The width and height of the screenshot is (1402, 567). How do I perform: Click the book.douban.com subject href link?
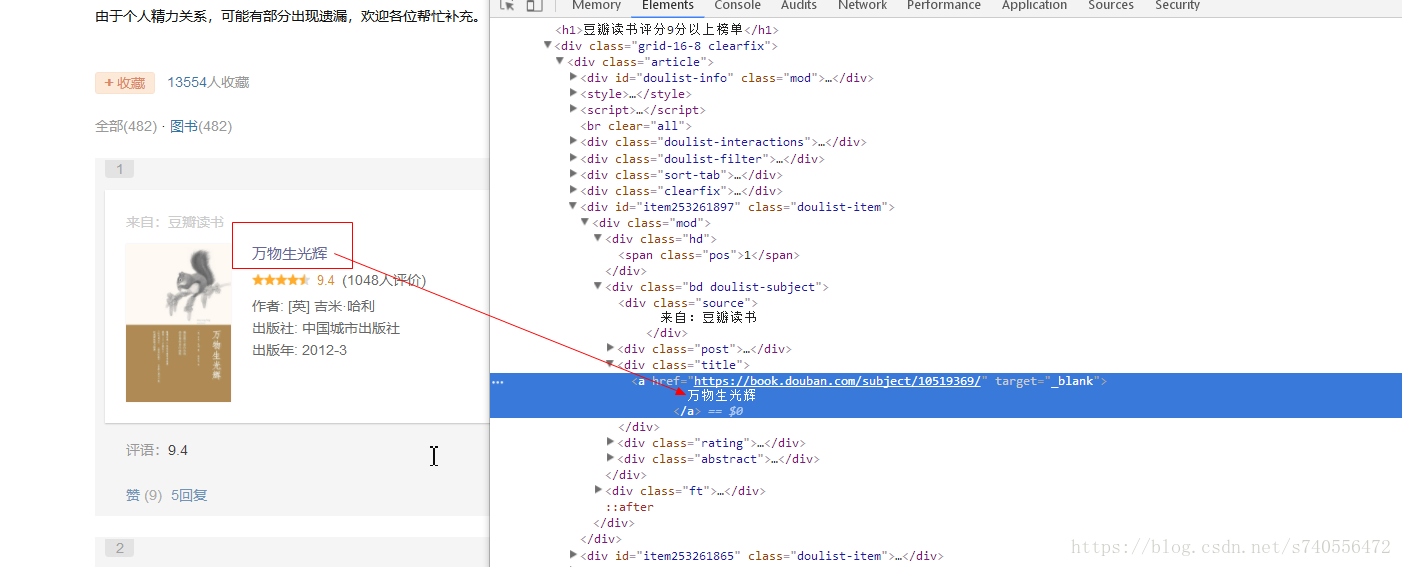837,381
